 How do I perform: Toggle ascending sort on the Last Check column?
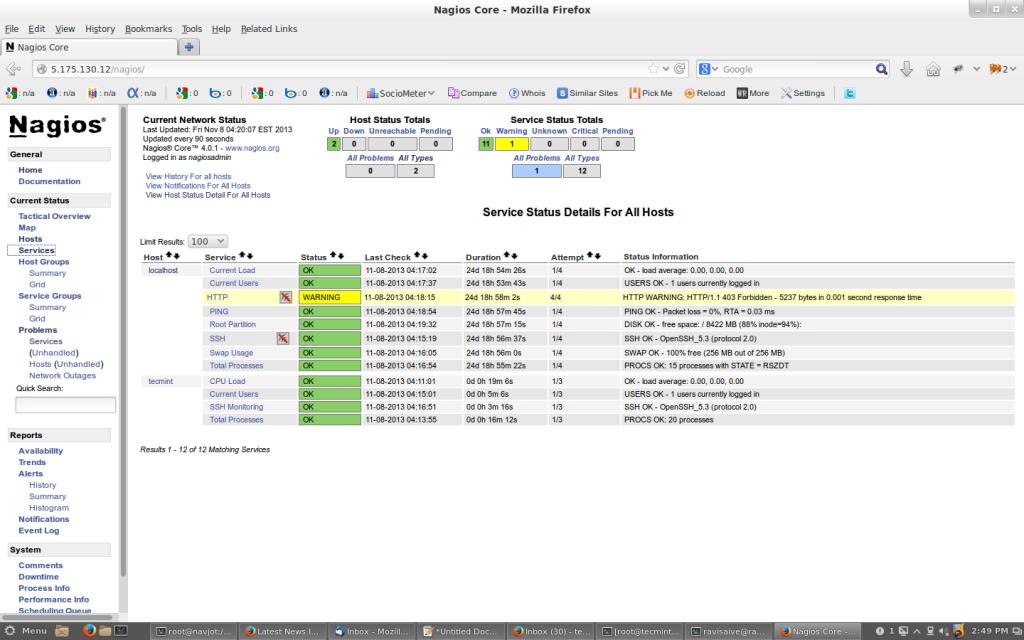point(417,256)
